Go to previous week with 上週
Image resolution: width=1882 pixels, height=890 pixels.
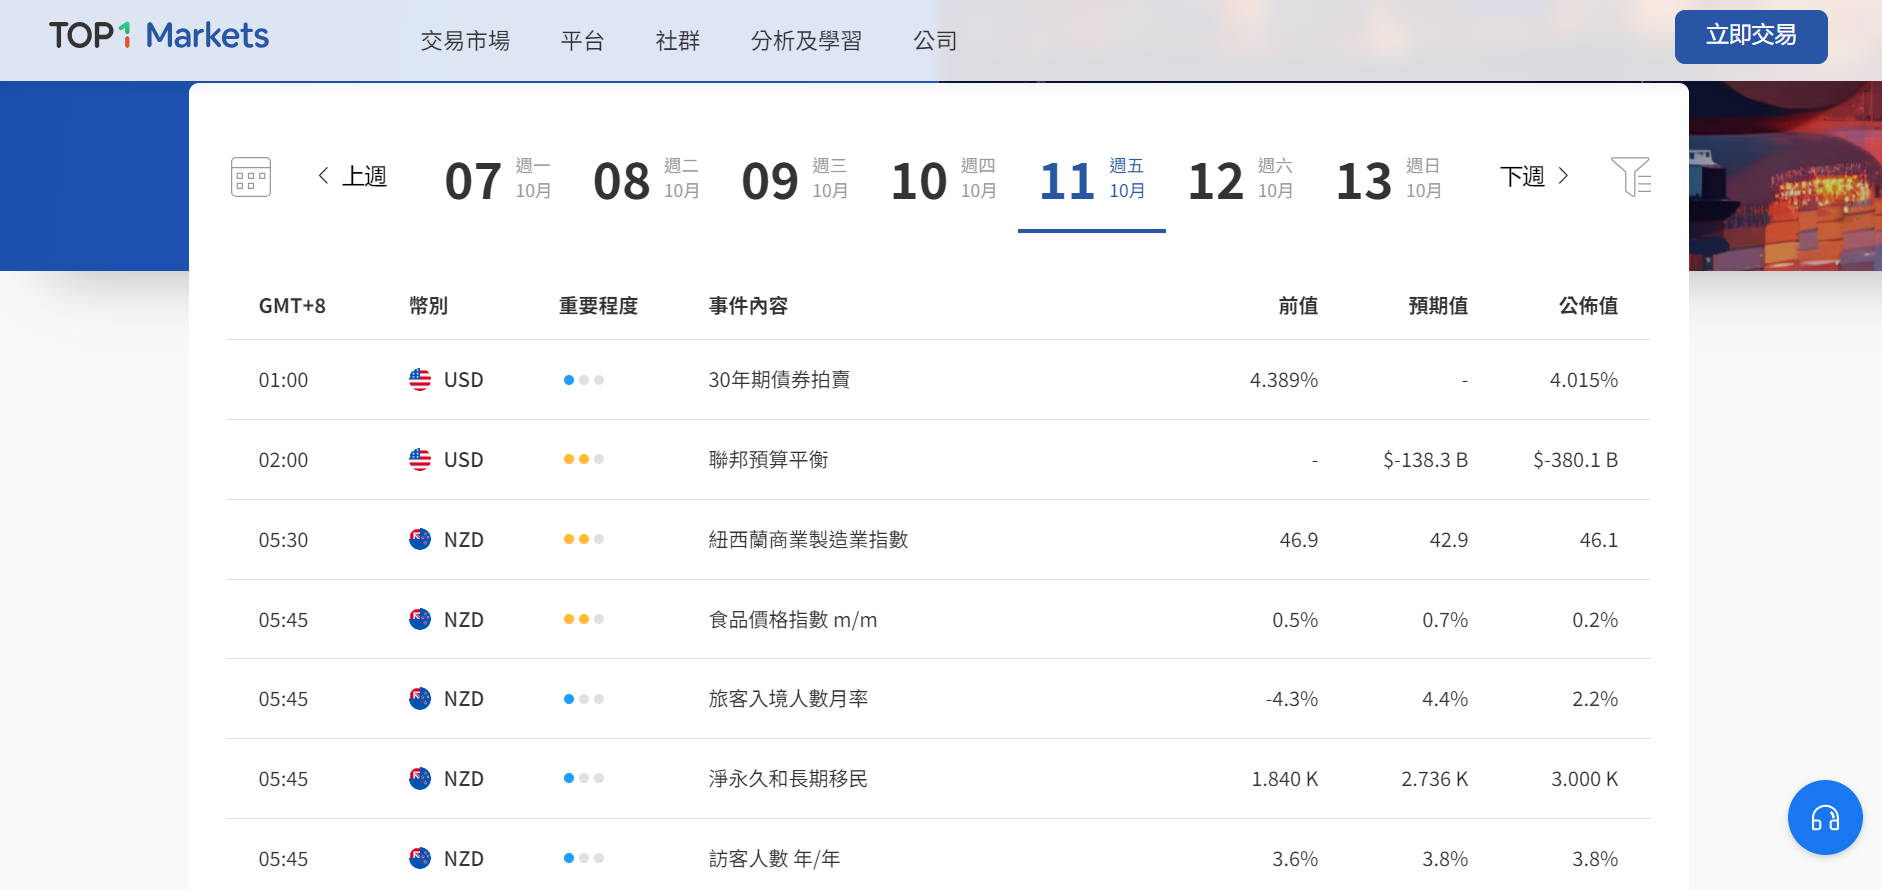(x=353, y=177)
